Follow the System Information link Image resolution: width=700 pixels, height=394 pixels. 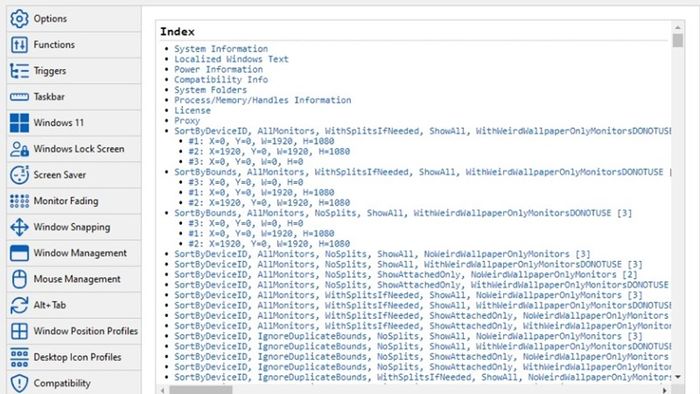tap(221, 49)
